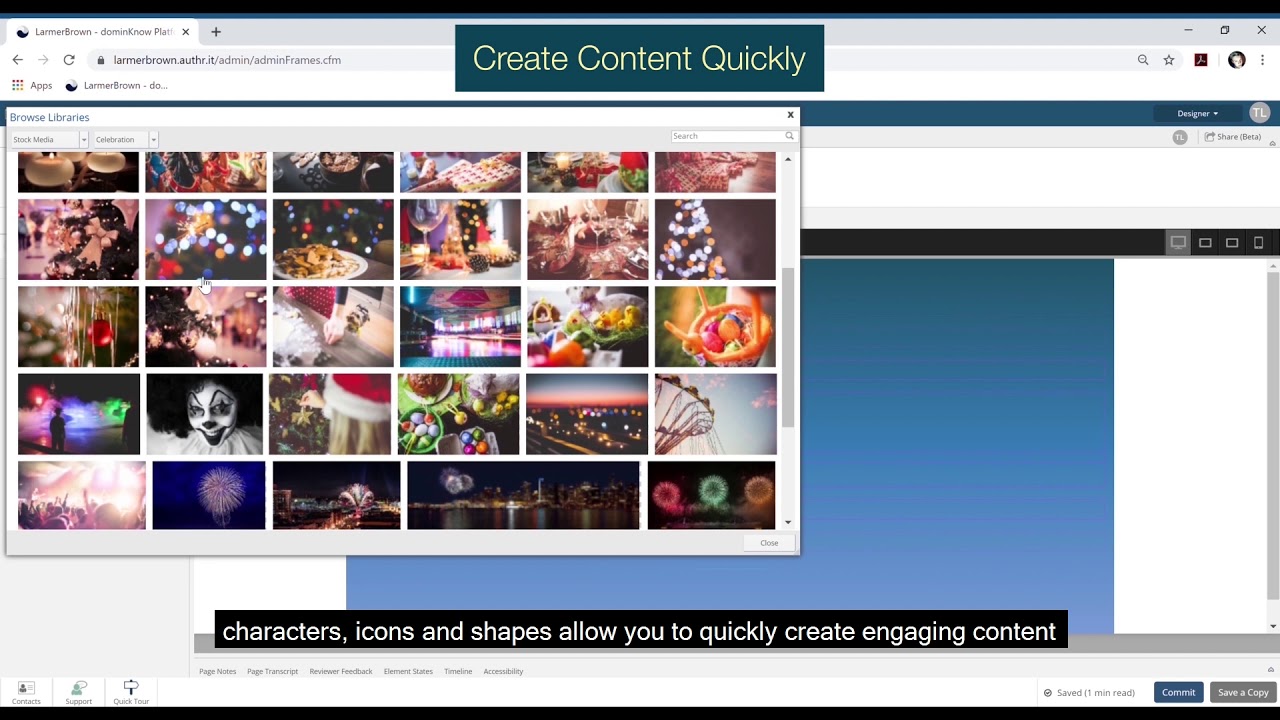Expand the bottom panel with the chevron
Screen dimensions: 1280x720
[x=1272, y=670]
